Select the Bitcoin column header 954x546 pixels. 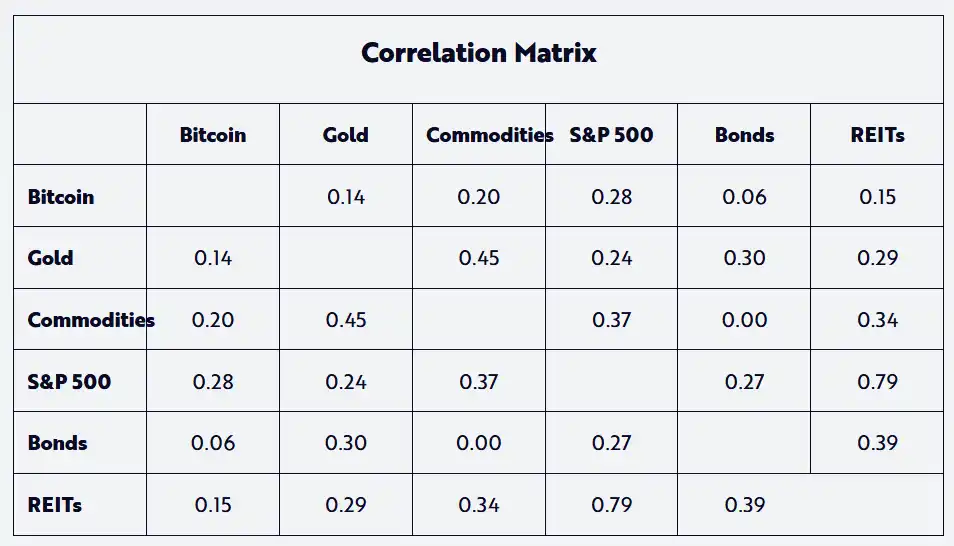coord(213,135)
